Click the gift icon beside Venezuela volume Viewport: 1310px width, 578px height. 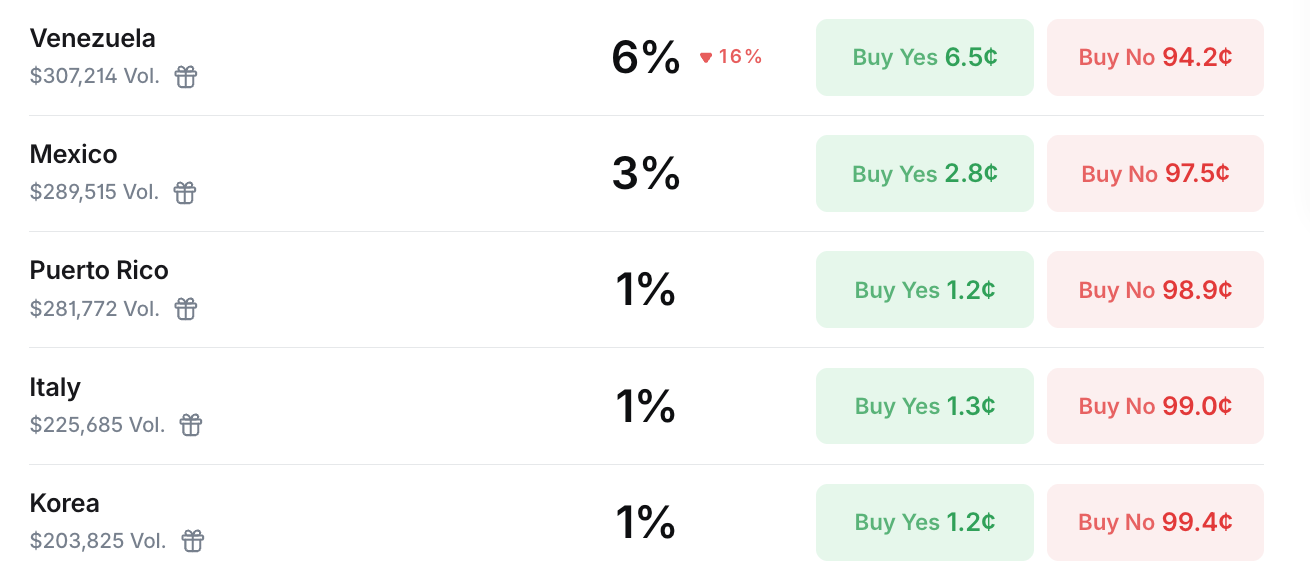[x=186, y=77]
